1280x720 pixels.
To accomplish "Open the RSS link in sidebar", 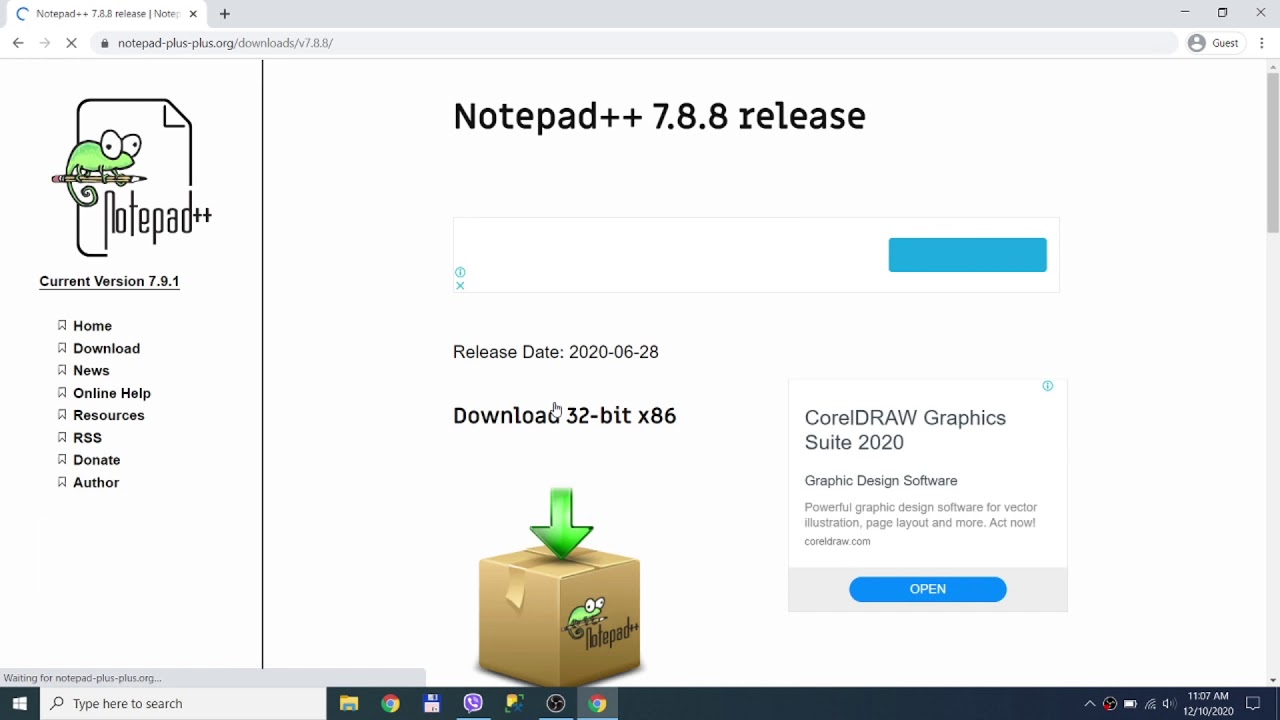I will (x=87, y=437).
